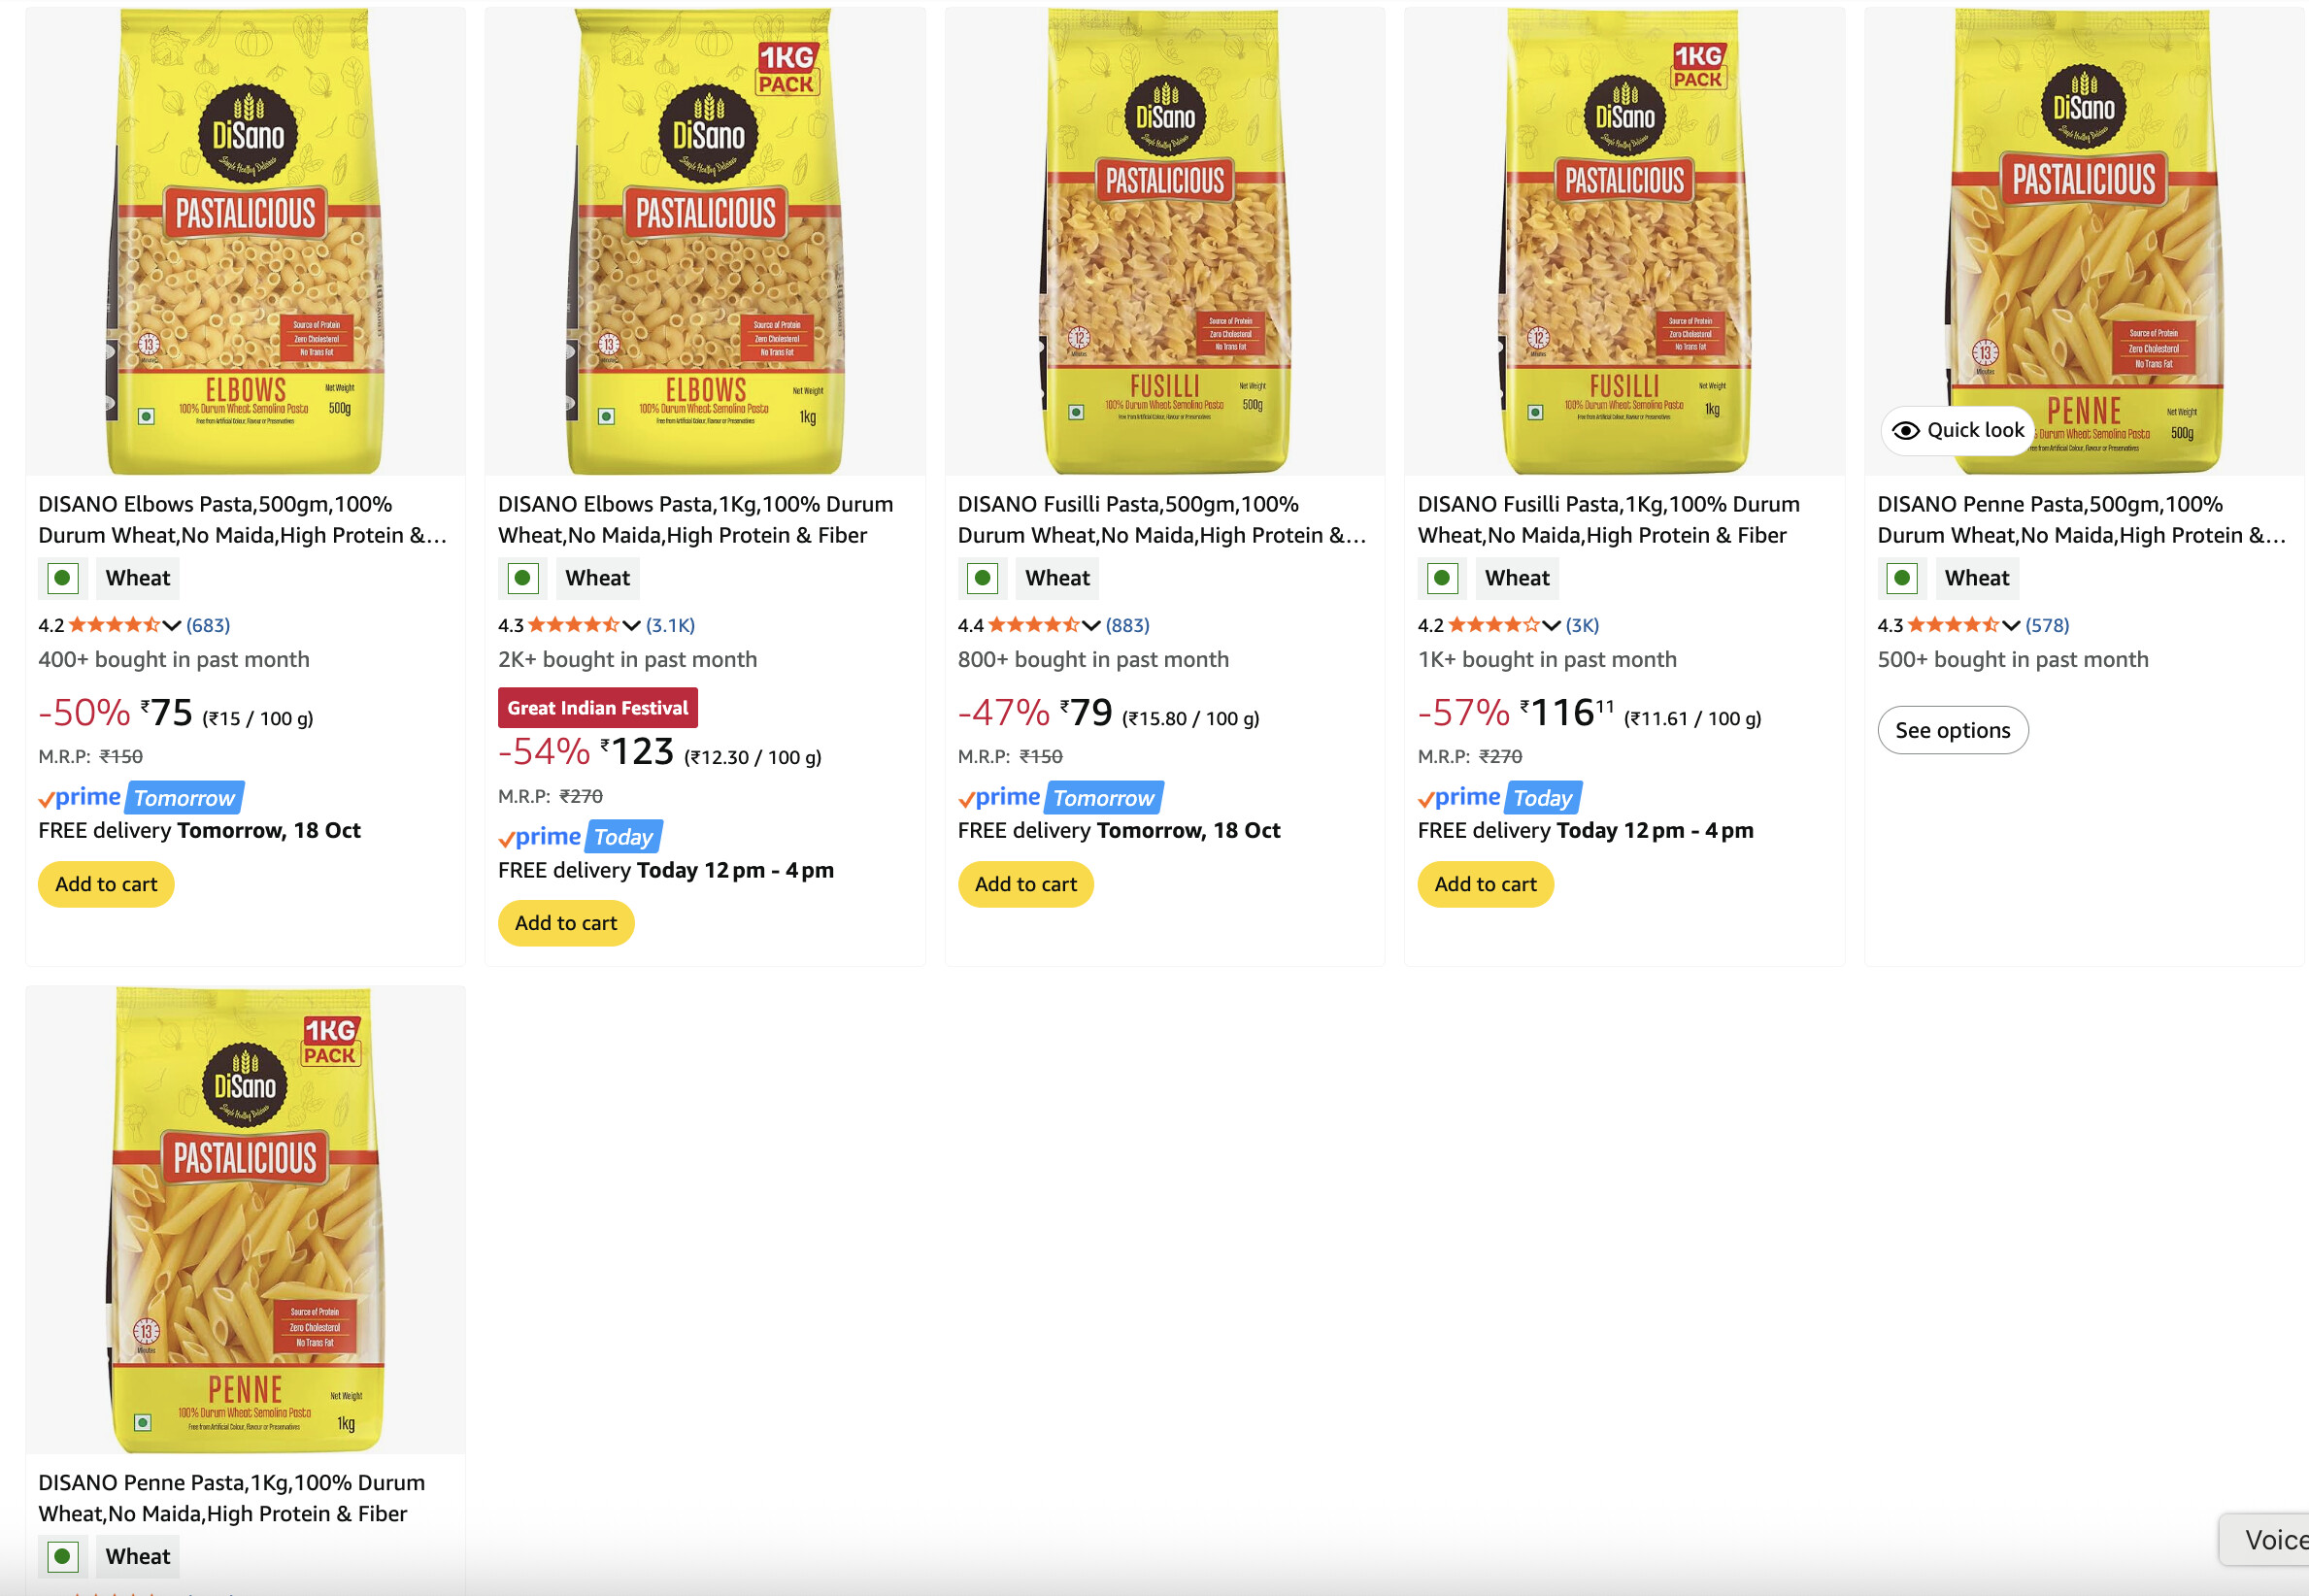Add Fusilli 1Kg pasta to cart

(x=1485, y=885)
